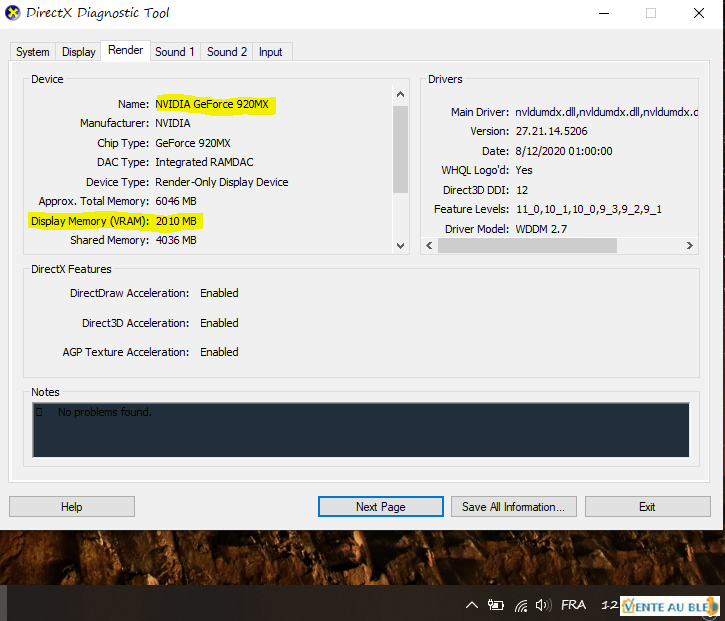Click WHQL Logo'd value 'Yes'

pos(524,170)
